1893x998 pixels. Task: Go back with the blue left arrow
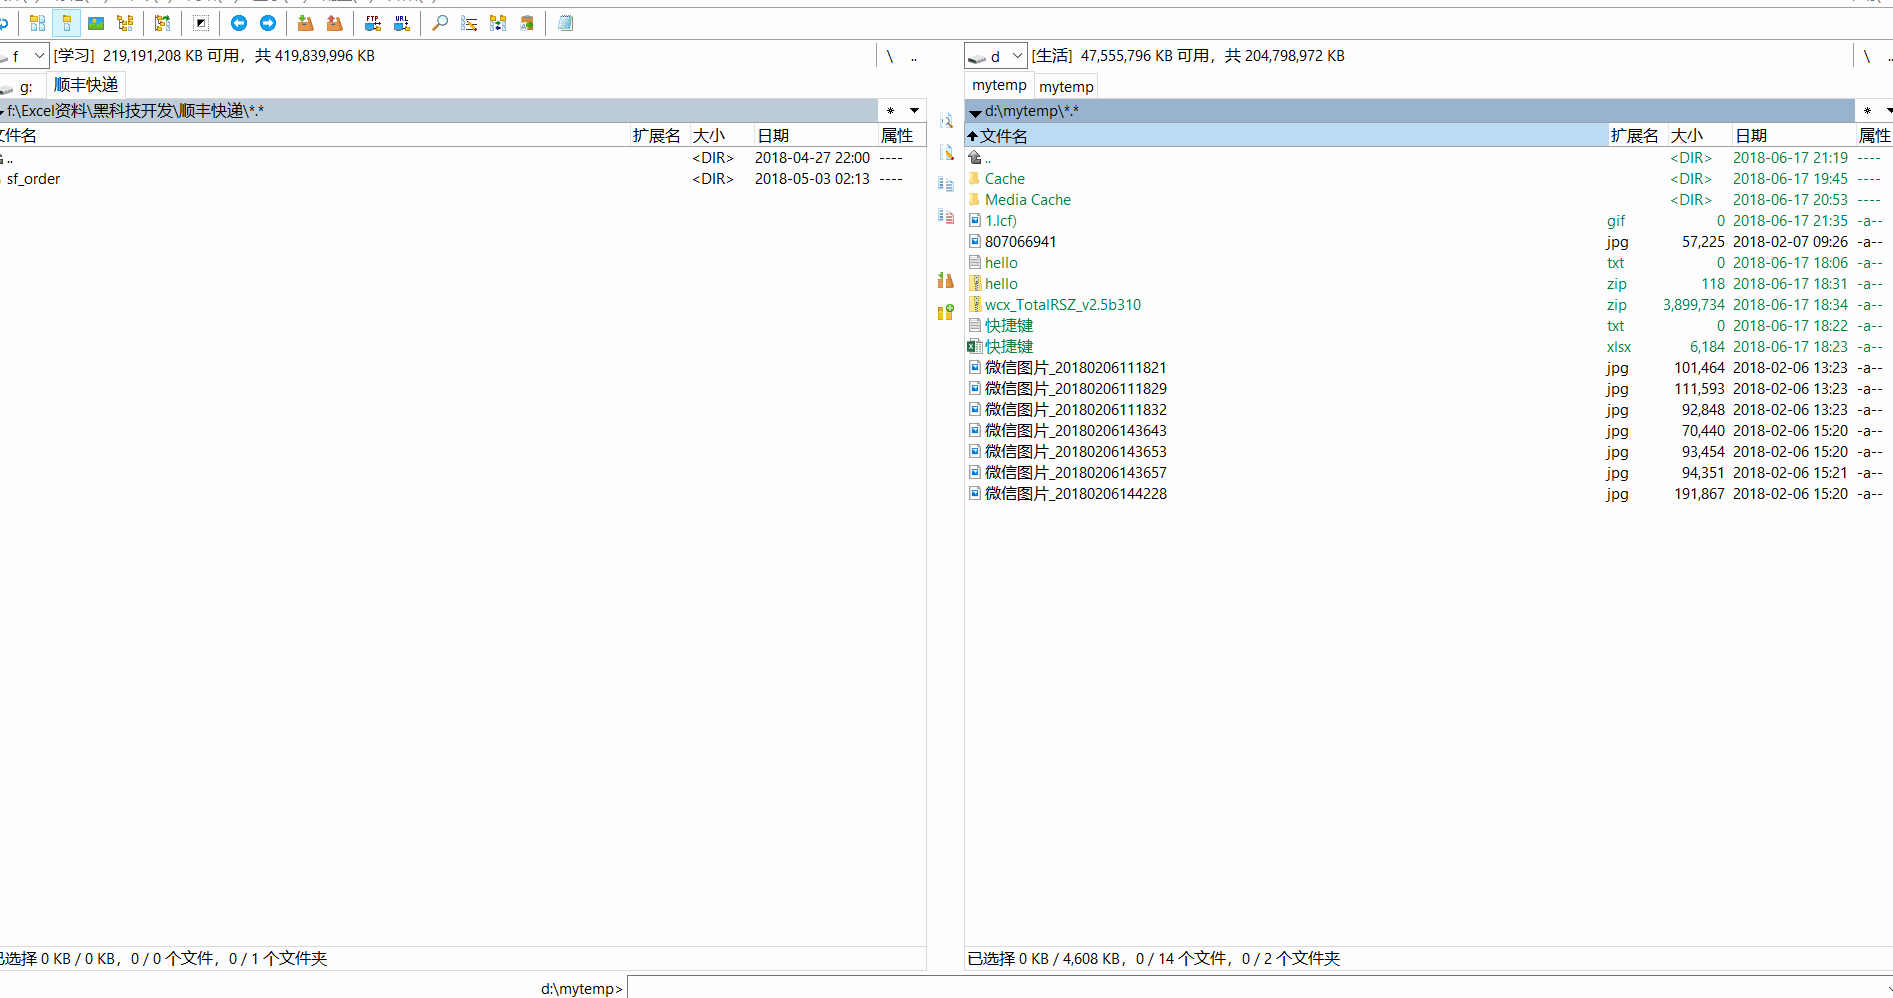(239, 23)
